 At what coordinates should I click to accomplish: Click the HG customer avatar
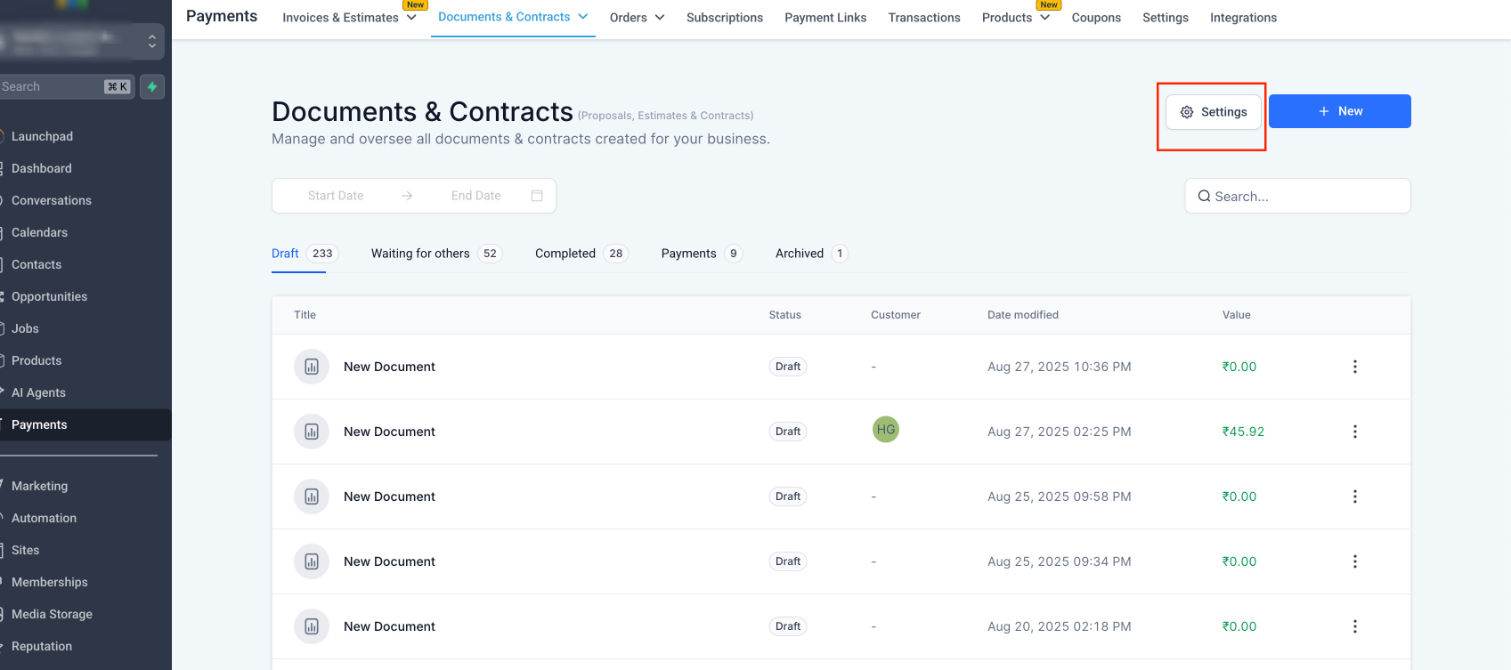[x=885, y=430]
